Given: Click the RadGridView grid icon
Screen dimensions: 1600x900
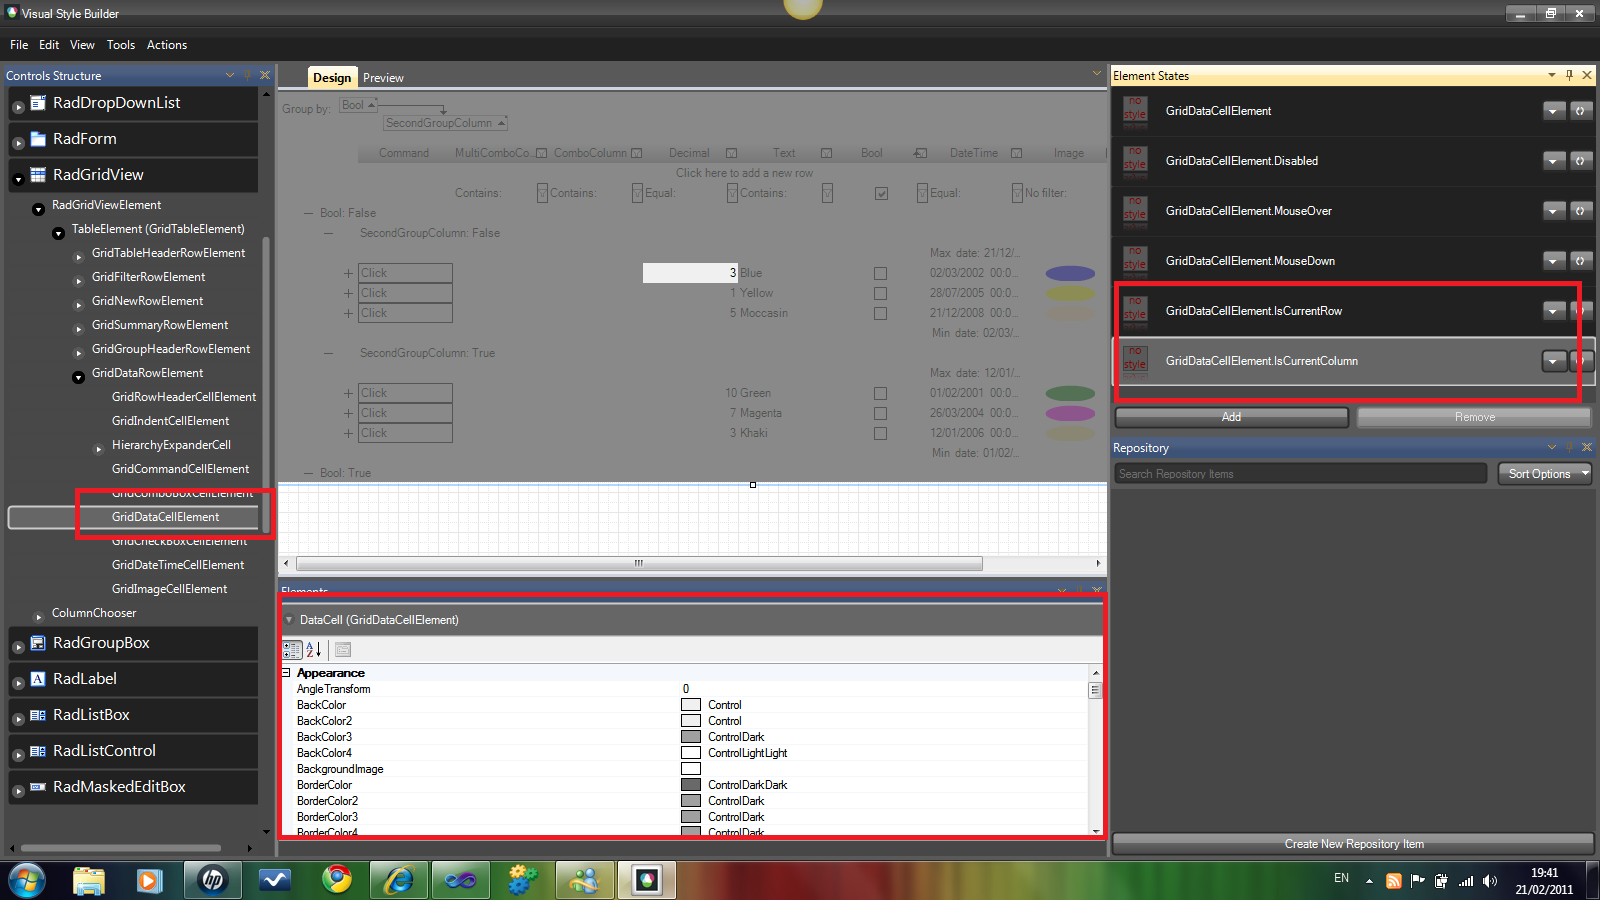Looking at the screenshot, I should [x=38, y=175].
